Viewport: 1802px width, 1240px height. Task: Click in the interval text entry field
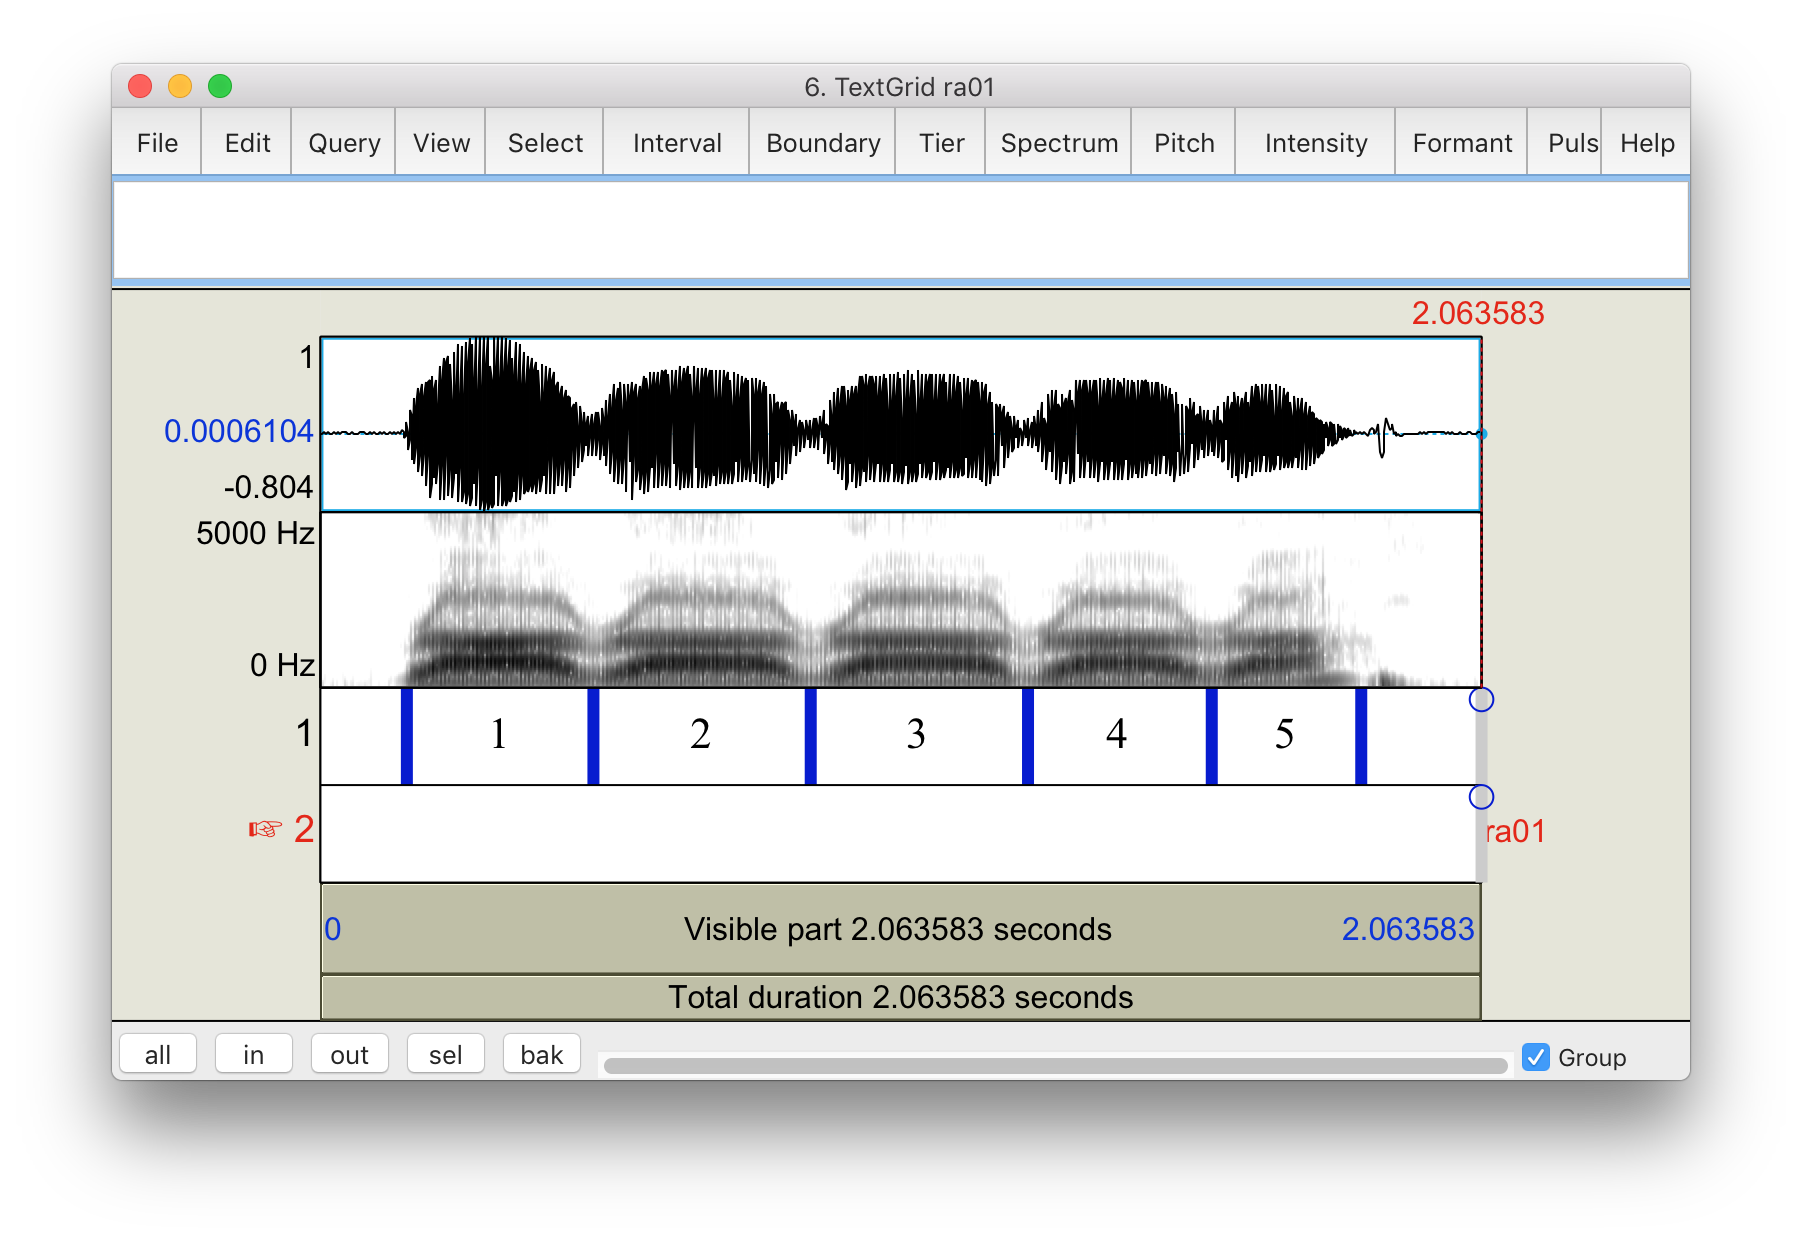point(901,230)
